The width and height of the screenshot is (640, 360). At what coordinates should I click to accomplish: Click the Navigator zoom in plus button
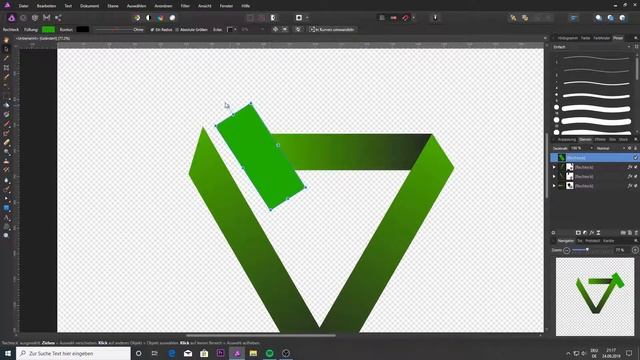click(635, 250)
